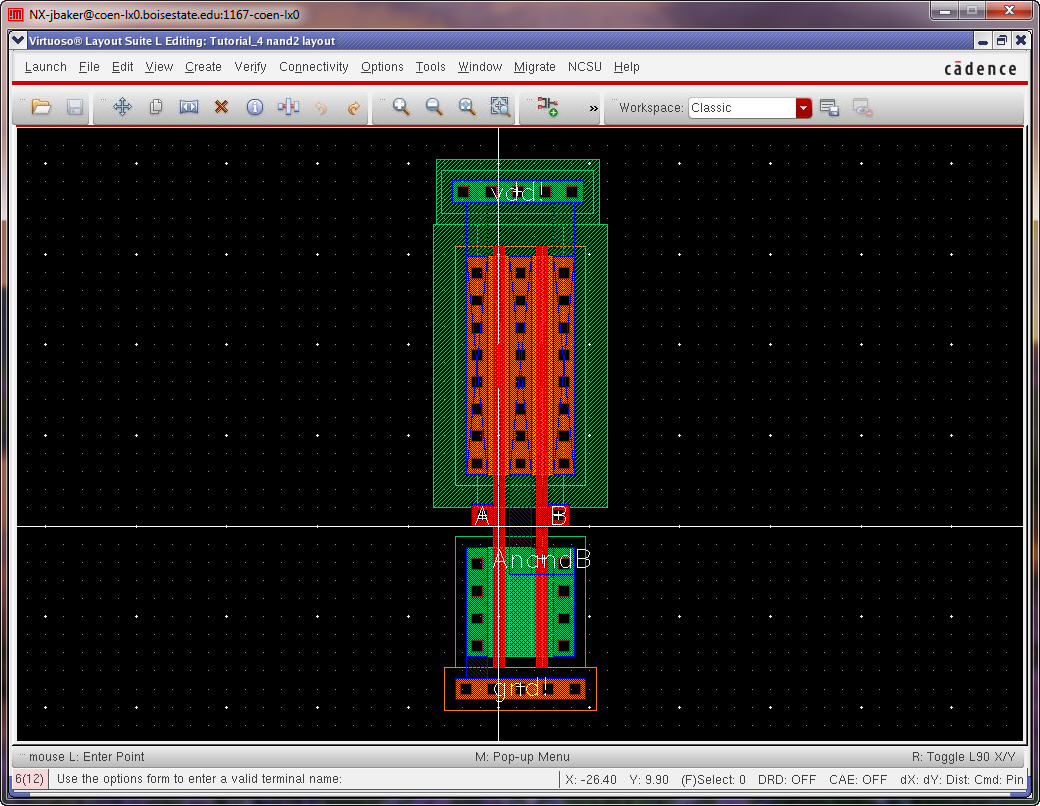Click the Workspace Classic combo box field

pos(741,108)
